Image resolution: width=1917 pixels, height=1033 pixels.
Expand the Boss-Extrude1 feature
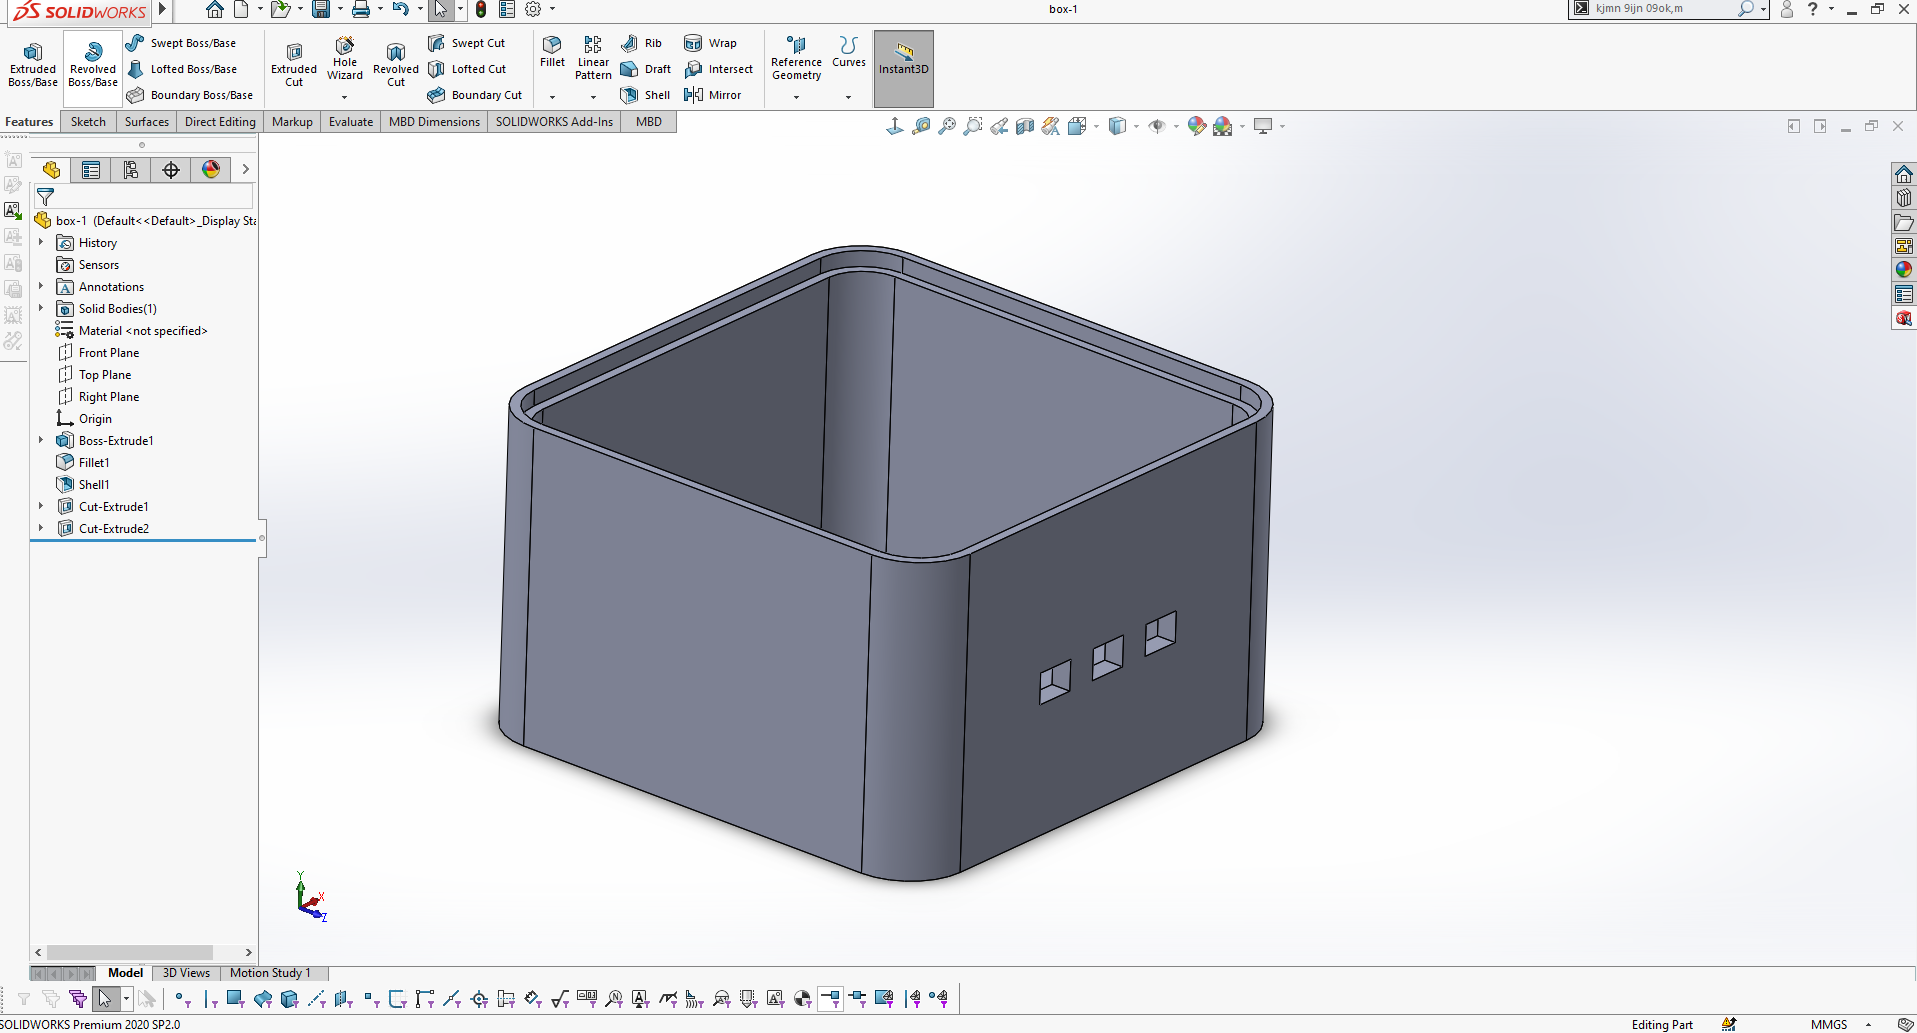click(x=41, y=440)
